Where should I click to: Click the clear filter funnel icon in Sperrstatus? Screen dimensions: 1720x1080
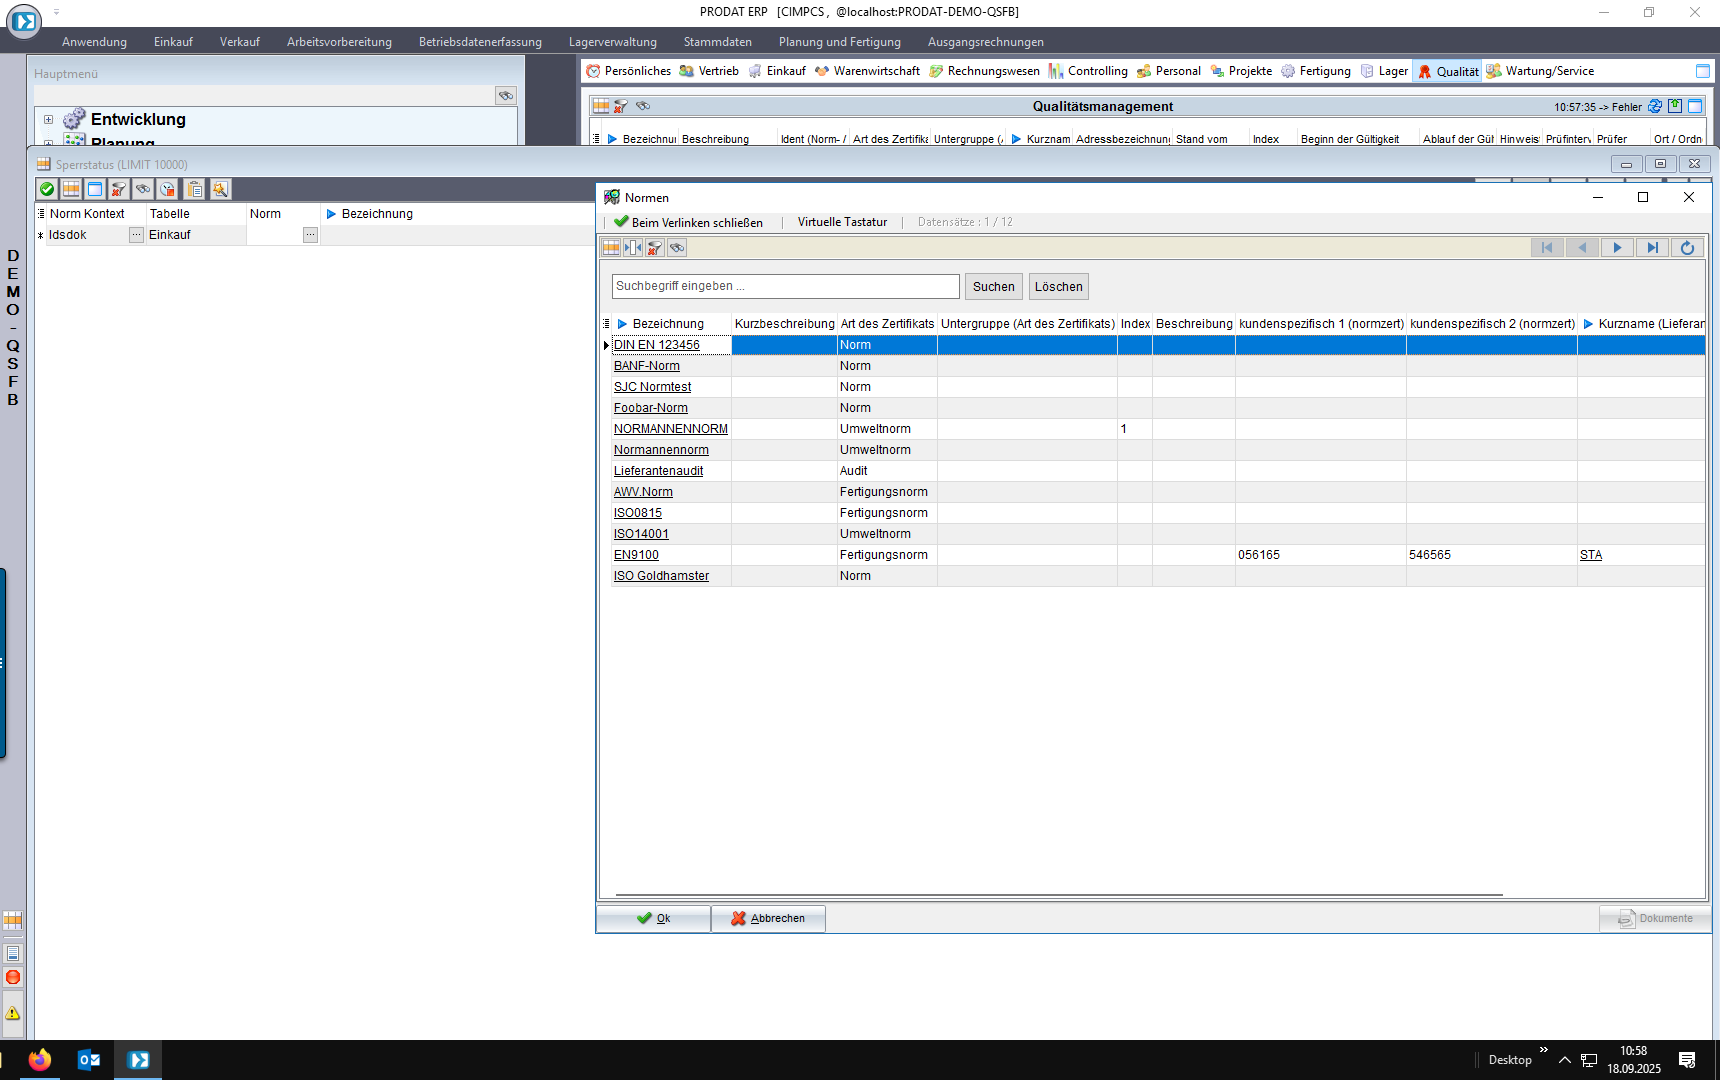119,189
